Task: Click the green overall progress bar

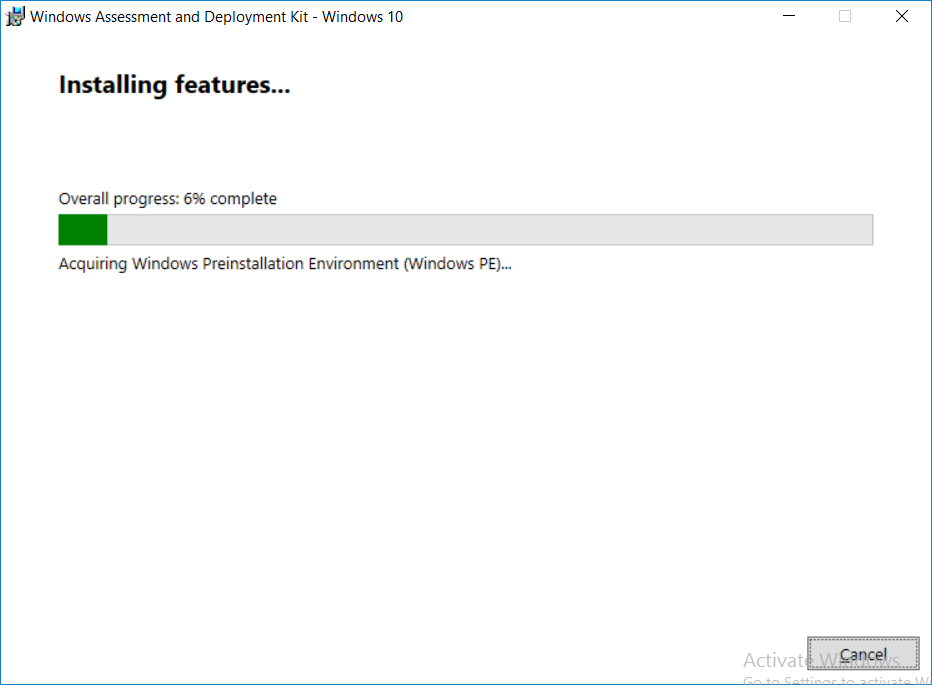Action: click(x=465, y=230)
